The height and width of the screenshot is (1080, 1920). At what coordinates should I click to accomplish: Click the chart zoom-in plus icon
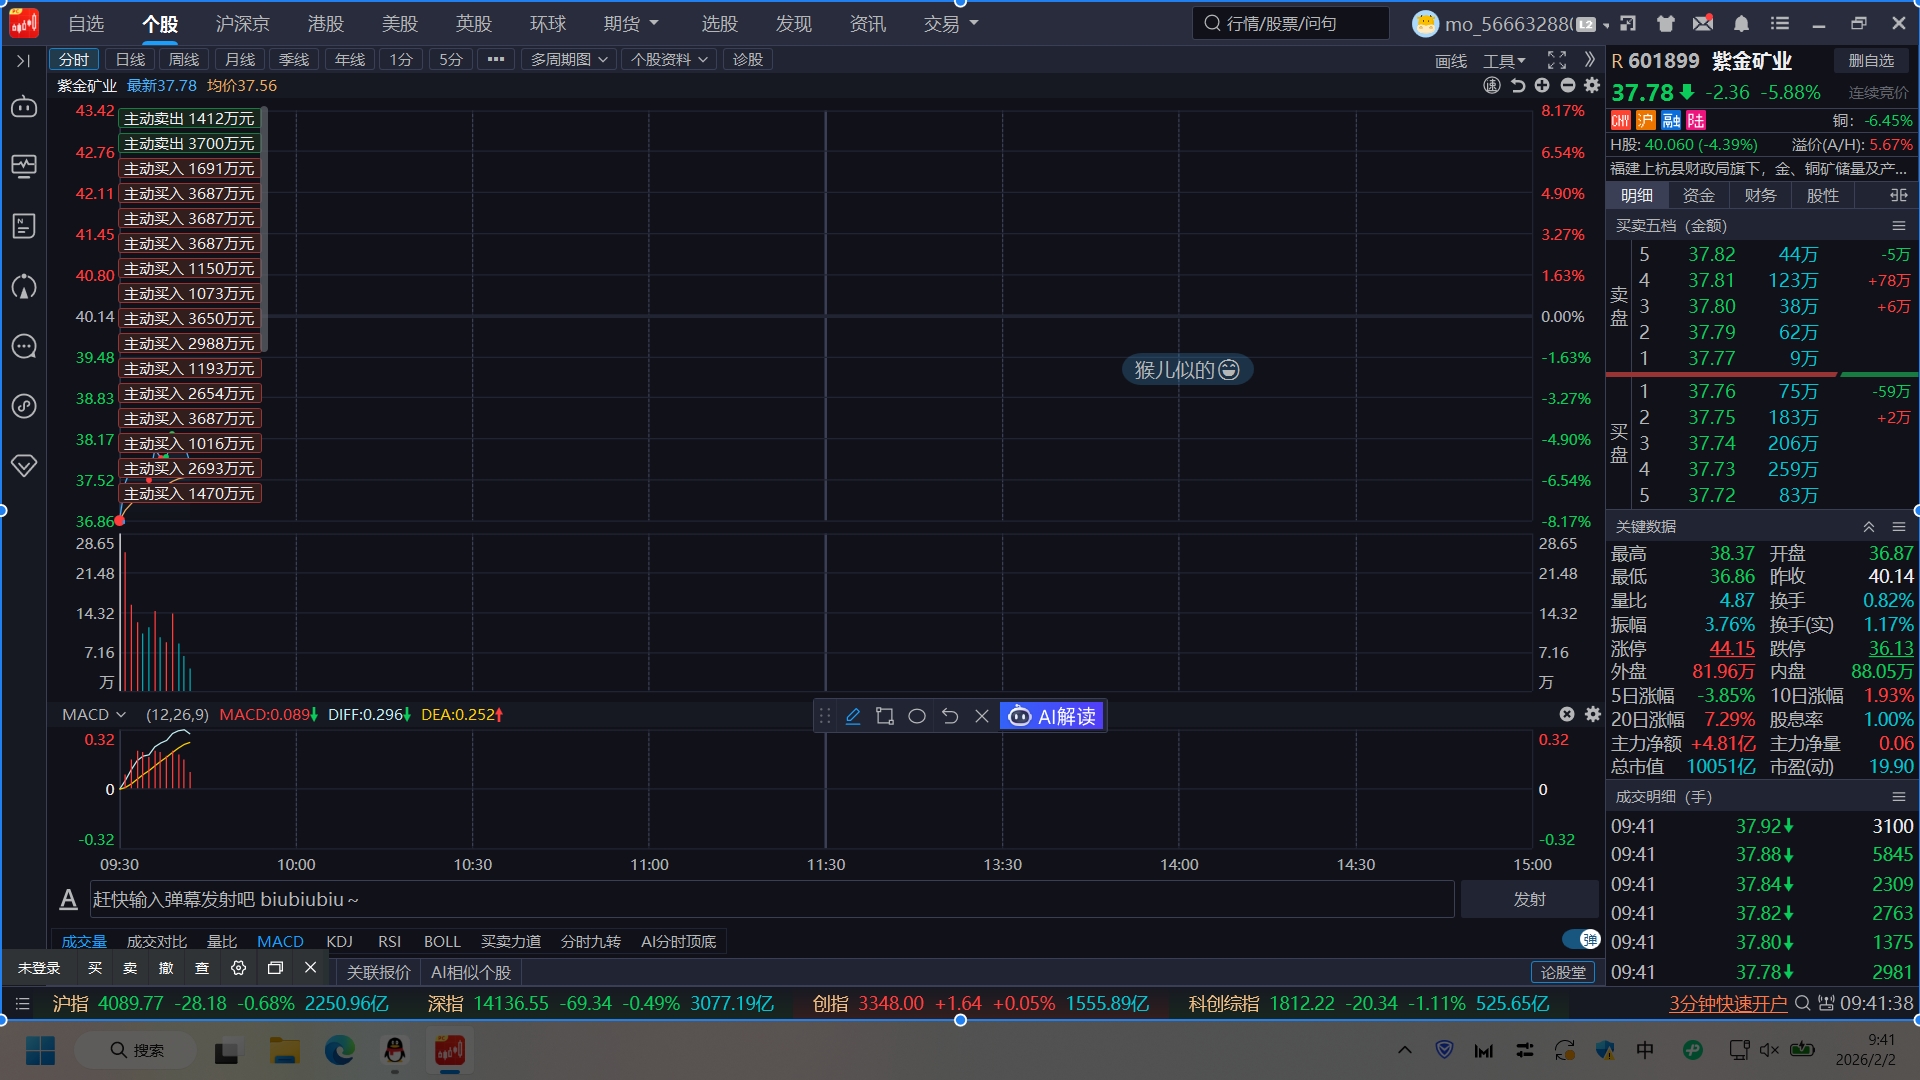(1542, 86)
